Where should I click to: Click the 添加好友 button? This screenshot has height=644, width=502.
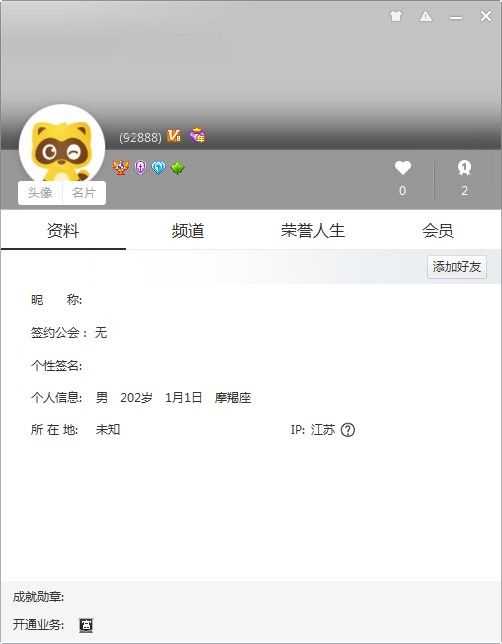(457, 267)
